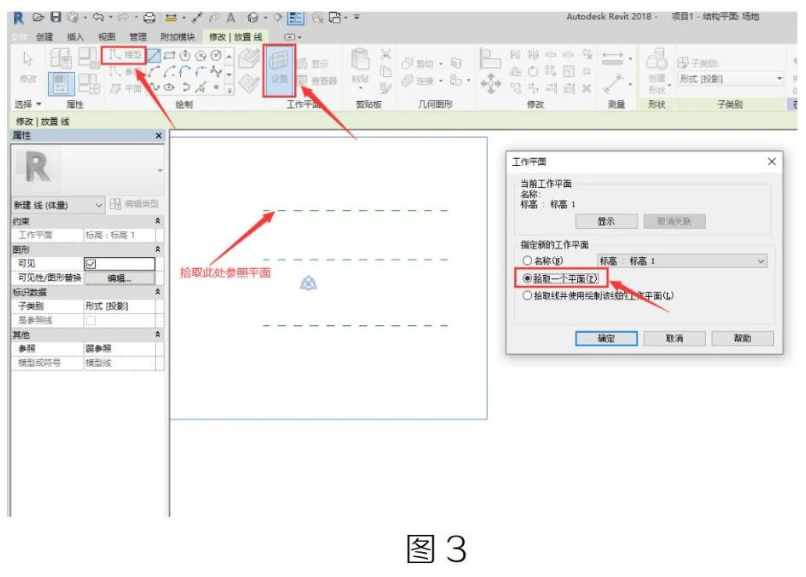The height and width of the screenshot is (577, 806).
Task: Collapse the 其他 section chevron
Action: pos(158,334)
